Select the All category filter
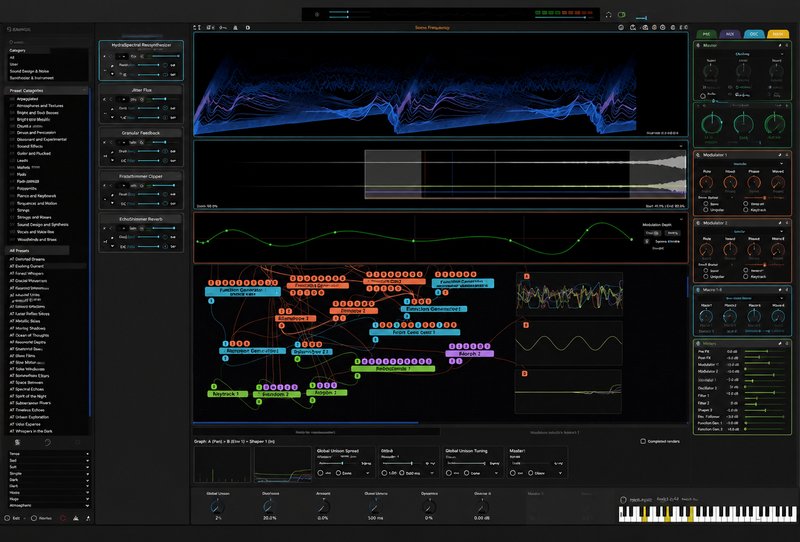 click(47, 58)
